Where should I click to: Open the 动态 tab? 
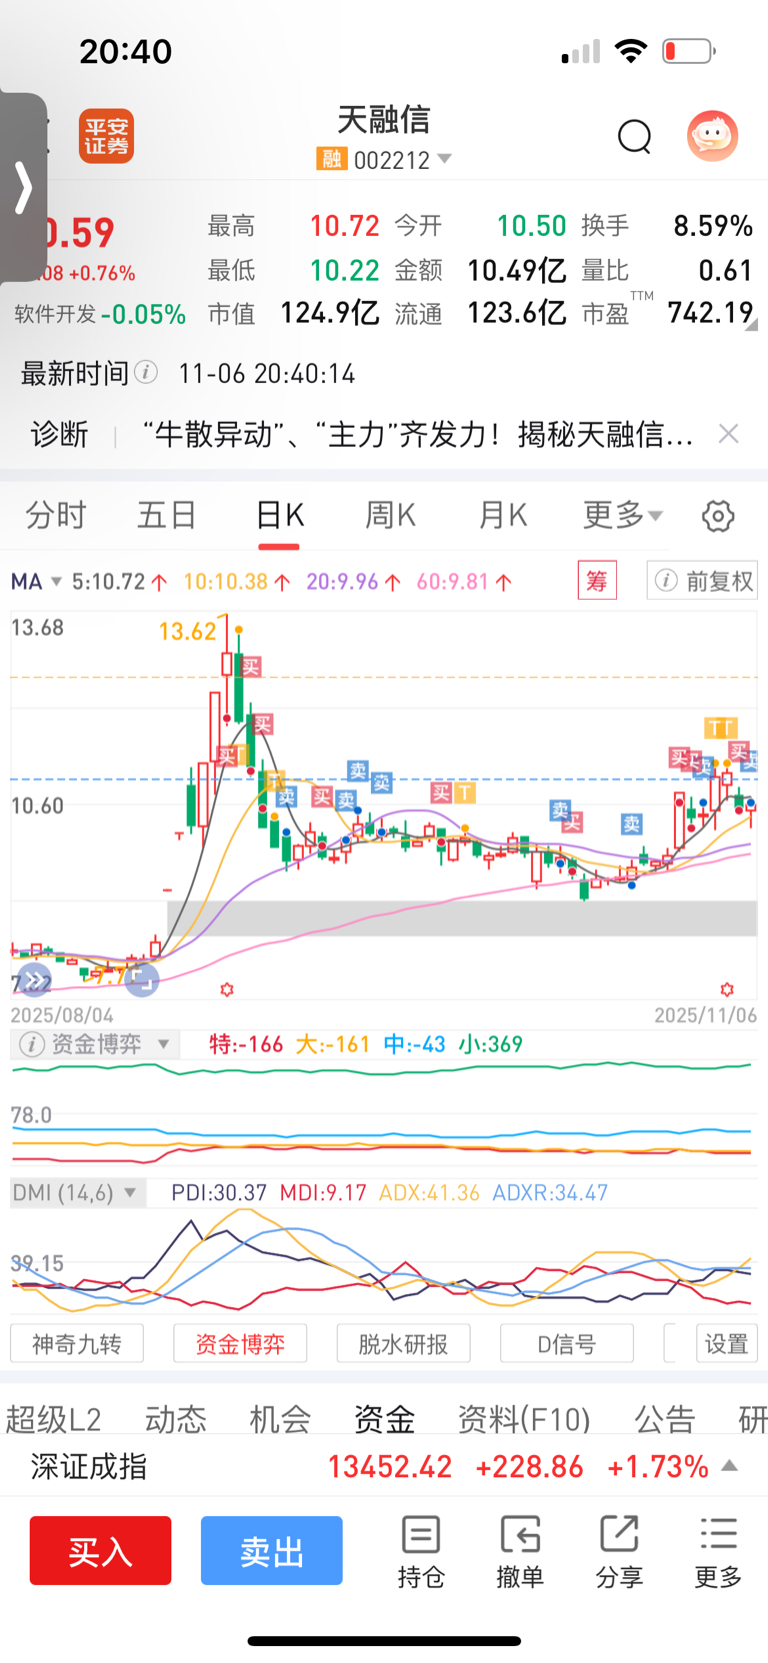[176, 1419]
